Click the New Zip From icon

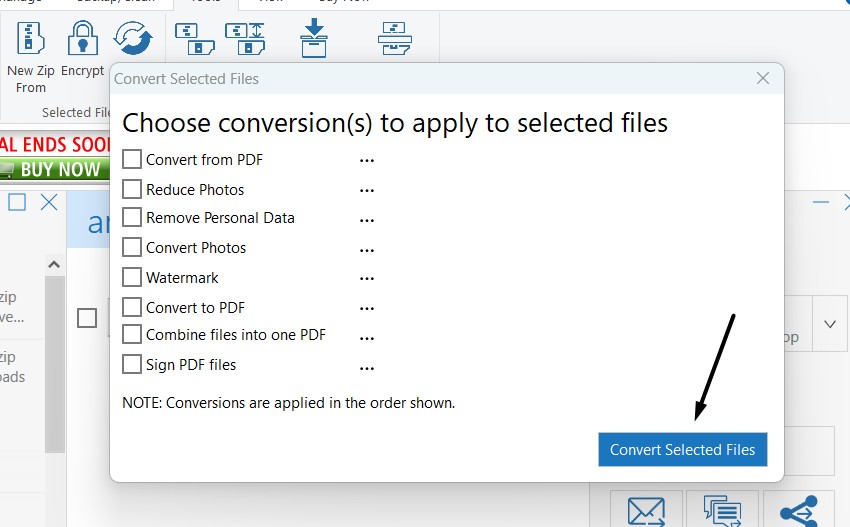pyautogui.click(x=32, y=39)
